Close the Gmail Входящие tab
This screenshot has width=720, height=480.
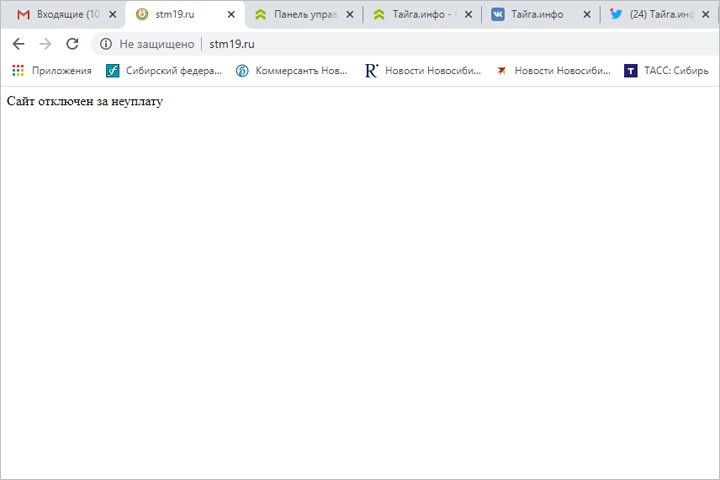(113, 15)
